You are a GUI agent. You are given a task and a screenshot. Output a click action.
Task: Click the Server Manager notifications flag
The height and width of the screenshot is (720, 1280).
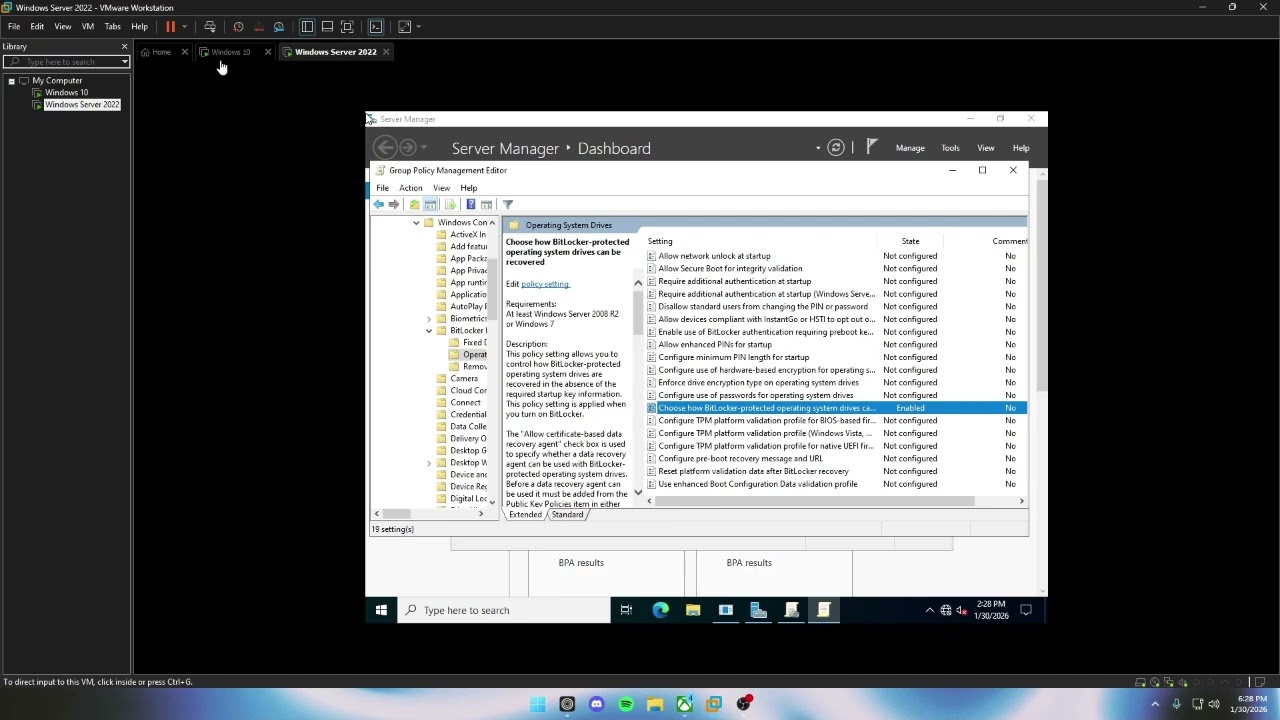(x=872, y=147)
